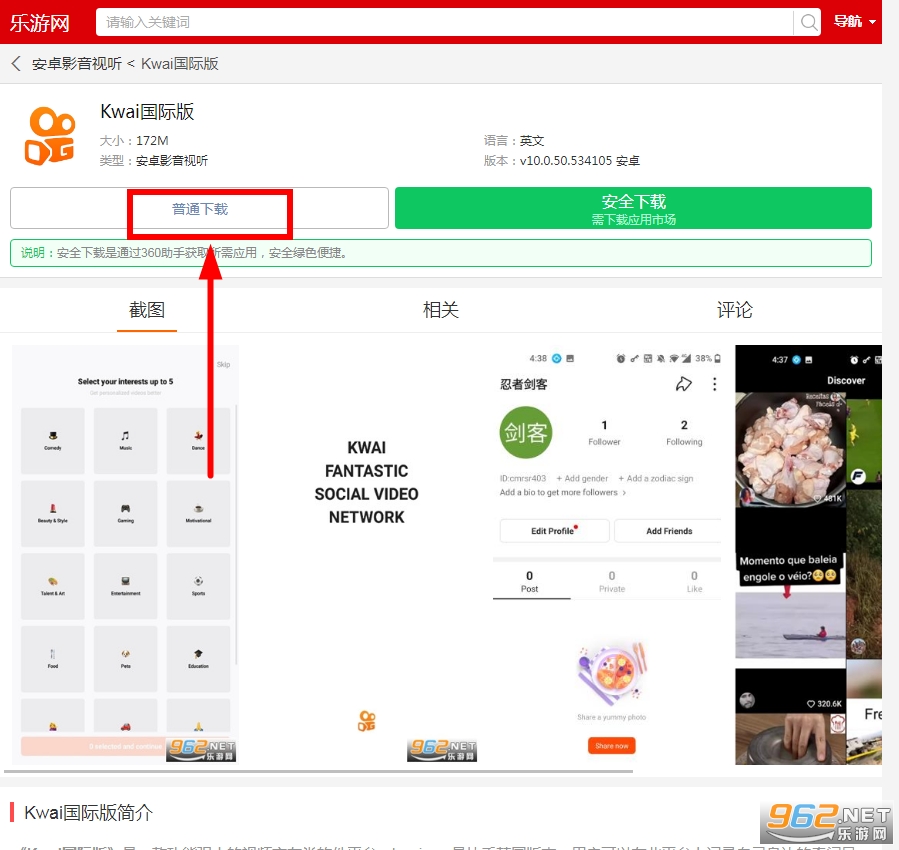Select the 截图 tab
Viewport: 899px width, 850px height.
click(147, 310)
